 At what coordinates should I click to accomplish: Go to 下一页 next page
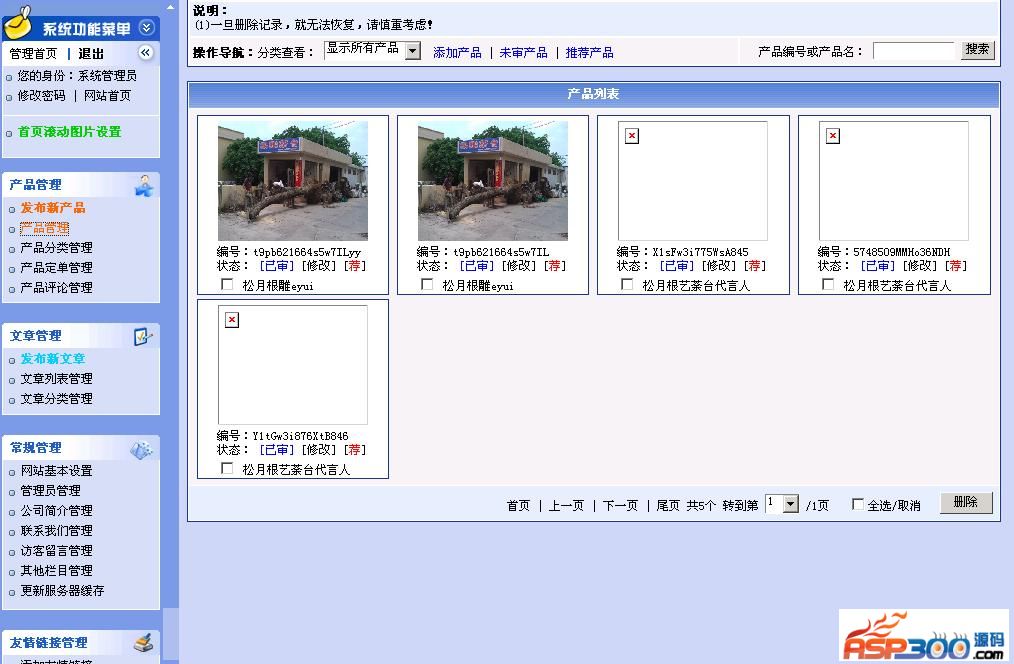(620, 506)
